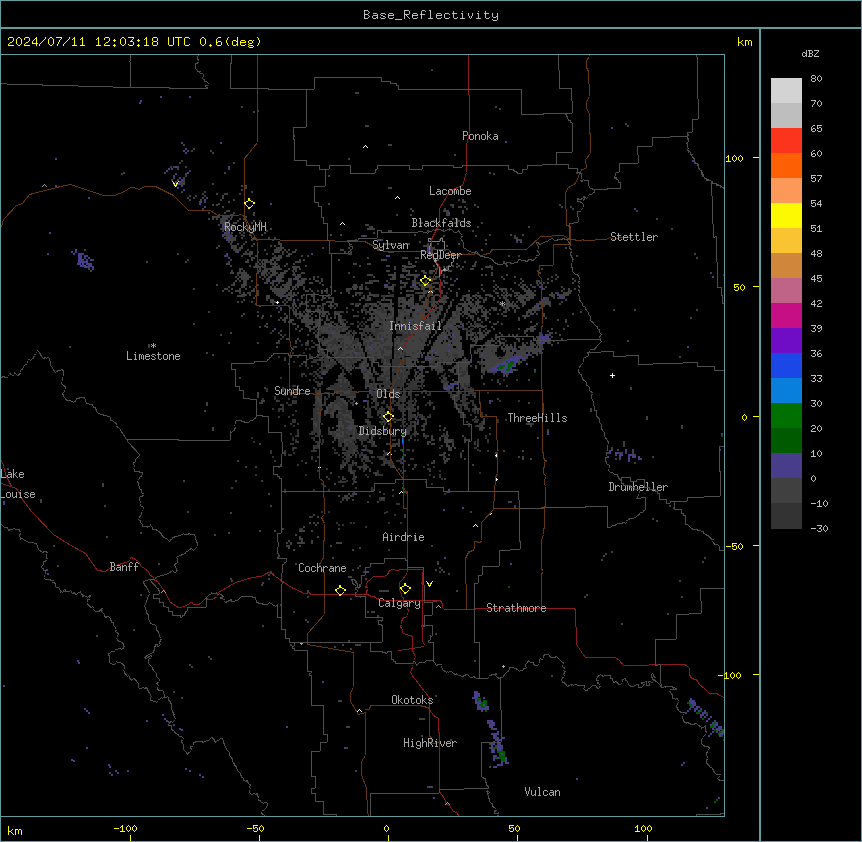Click the green-purple echo east of Innisfail
The image size is (862, 842).
click(506, 364)
